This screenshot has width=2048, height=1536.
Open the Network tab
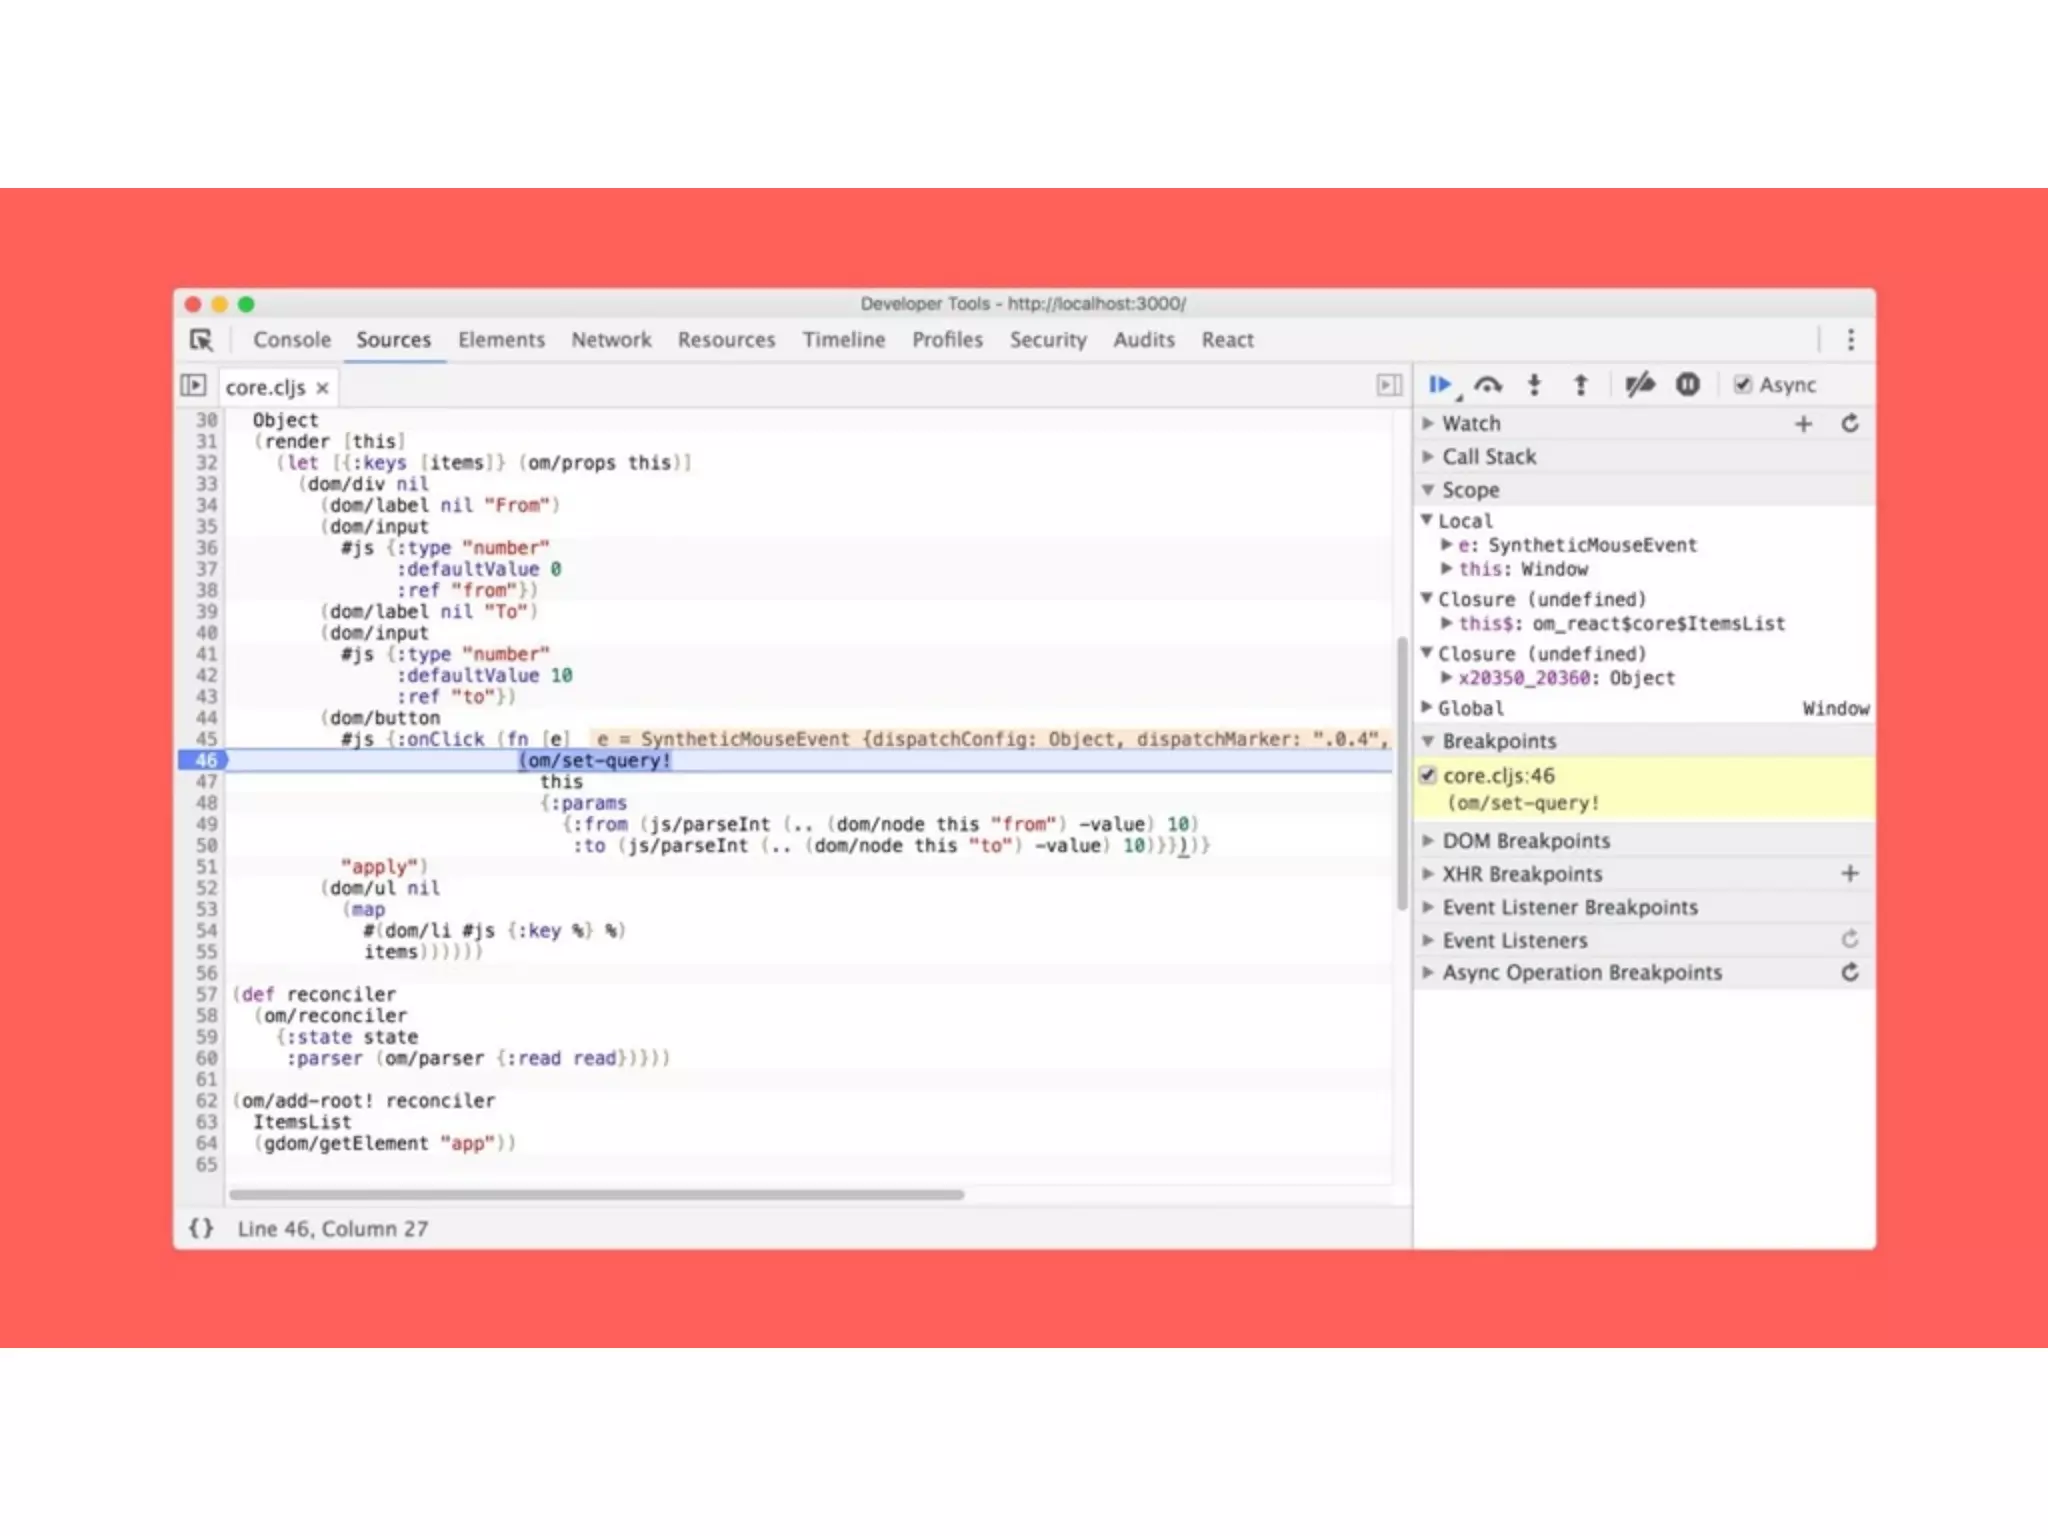(x=611, y=340)
